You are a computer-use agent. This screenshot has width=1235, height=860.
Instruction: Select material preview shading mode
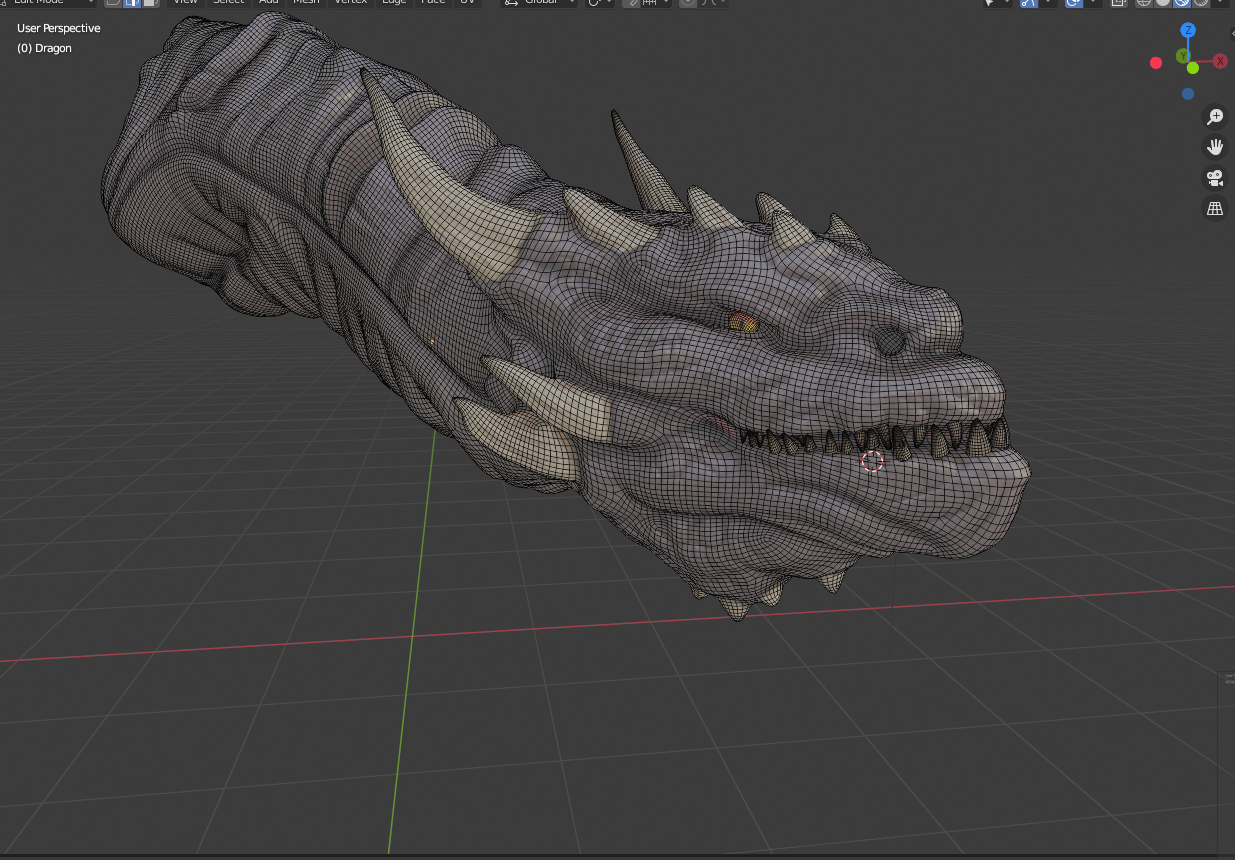tap(1181, 2)
